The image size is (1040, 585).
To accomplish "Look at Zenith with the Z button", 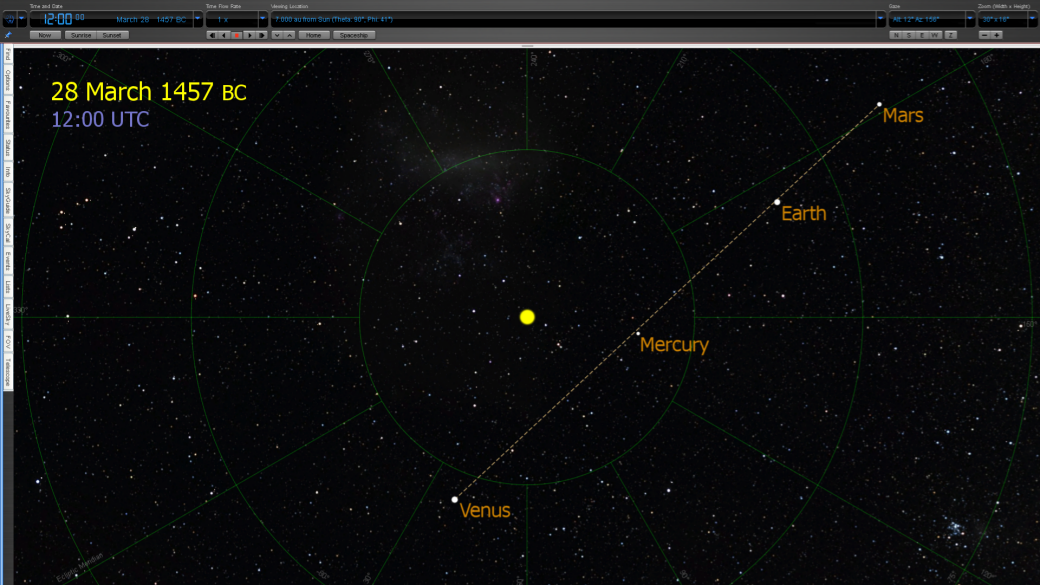I will (950, 35).
